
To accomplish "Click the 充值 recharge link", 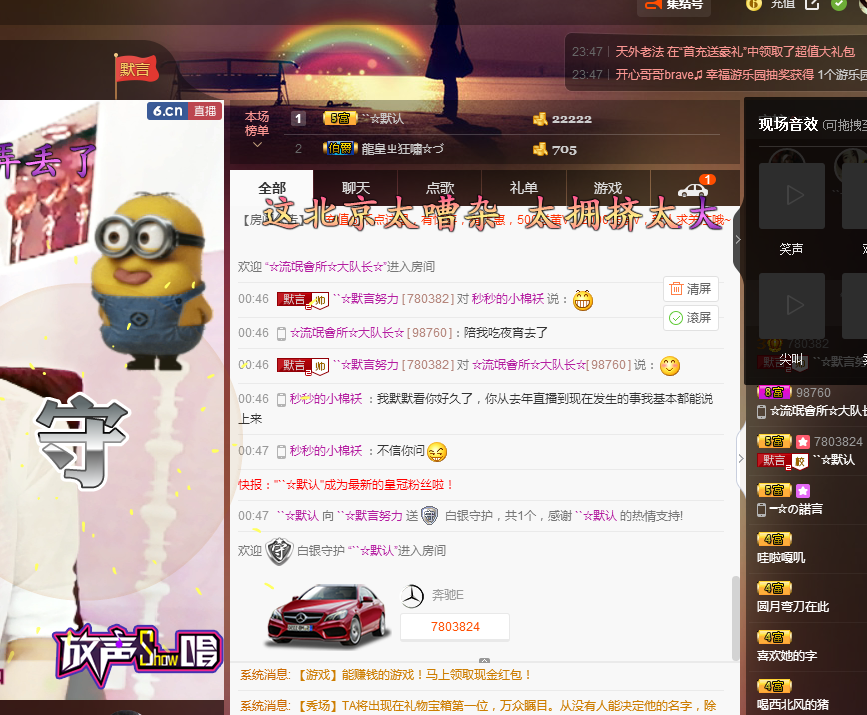I will (x=782, y=4).
